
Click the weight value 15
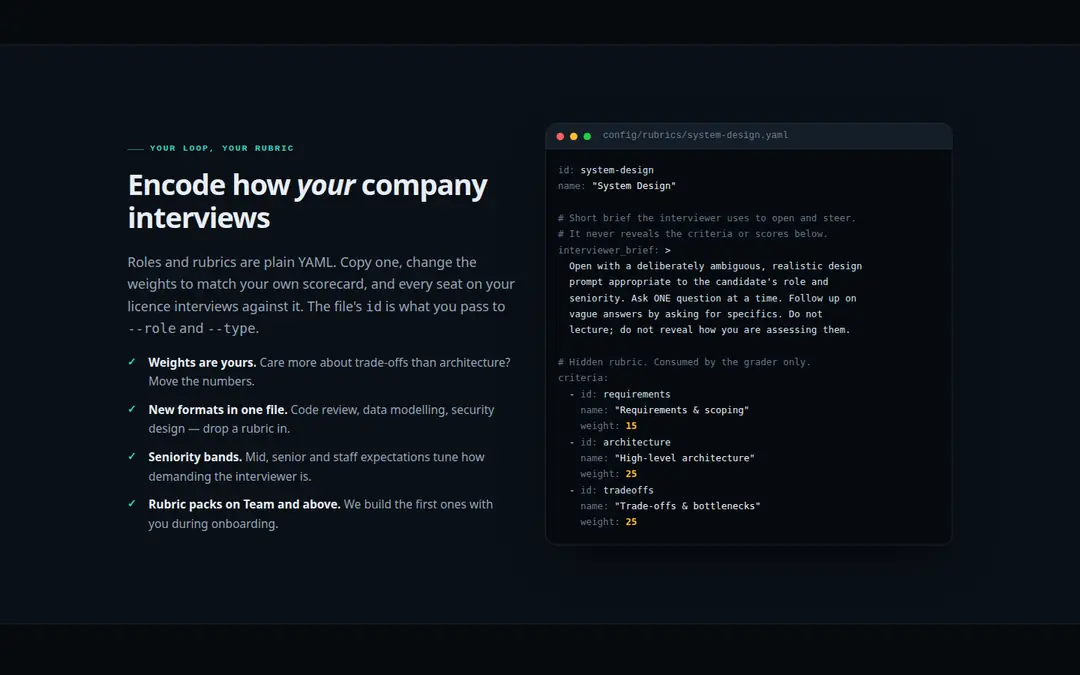tap(631, 426)
